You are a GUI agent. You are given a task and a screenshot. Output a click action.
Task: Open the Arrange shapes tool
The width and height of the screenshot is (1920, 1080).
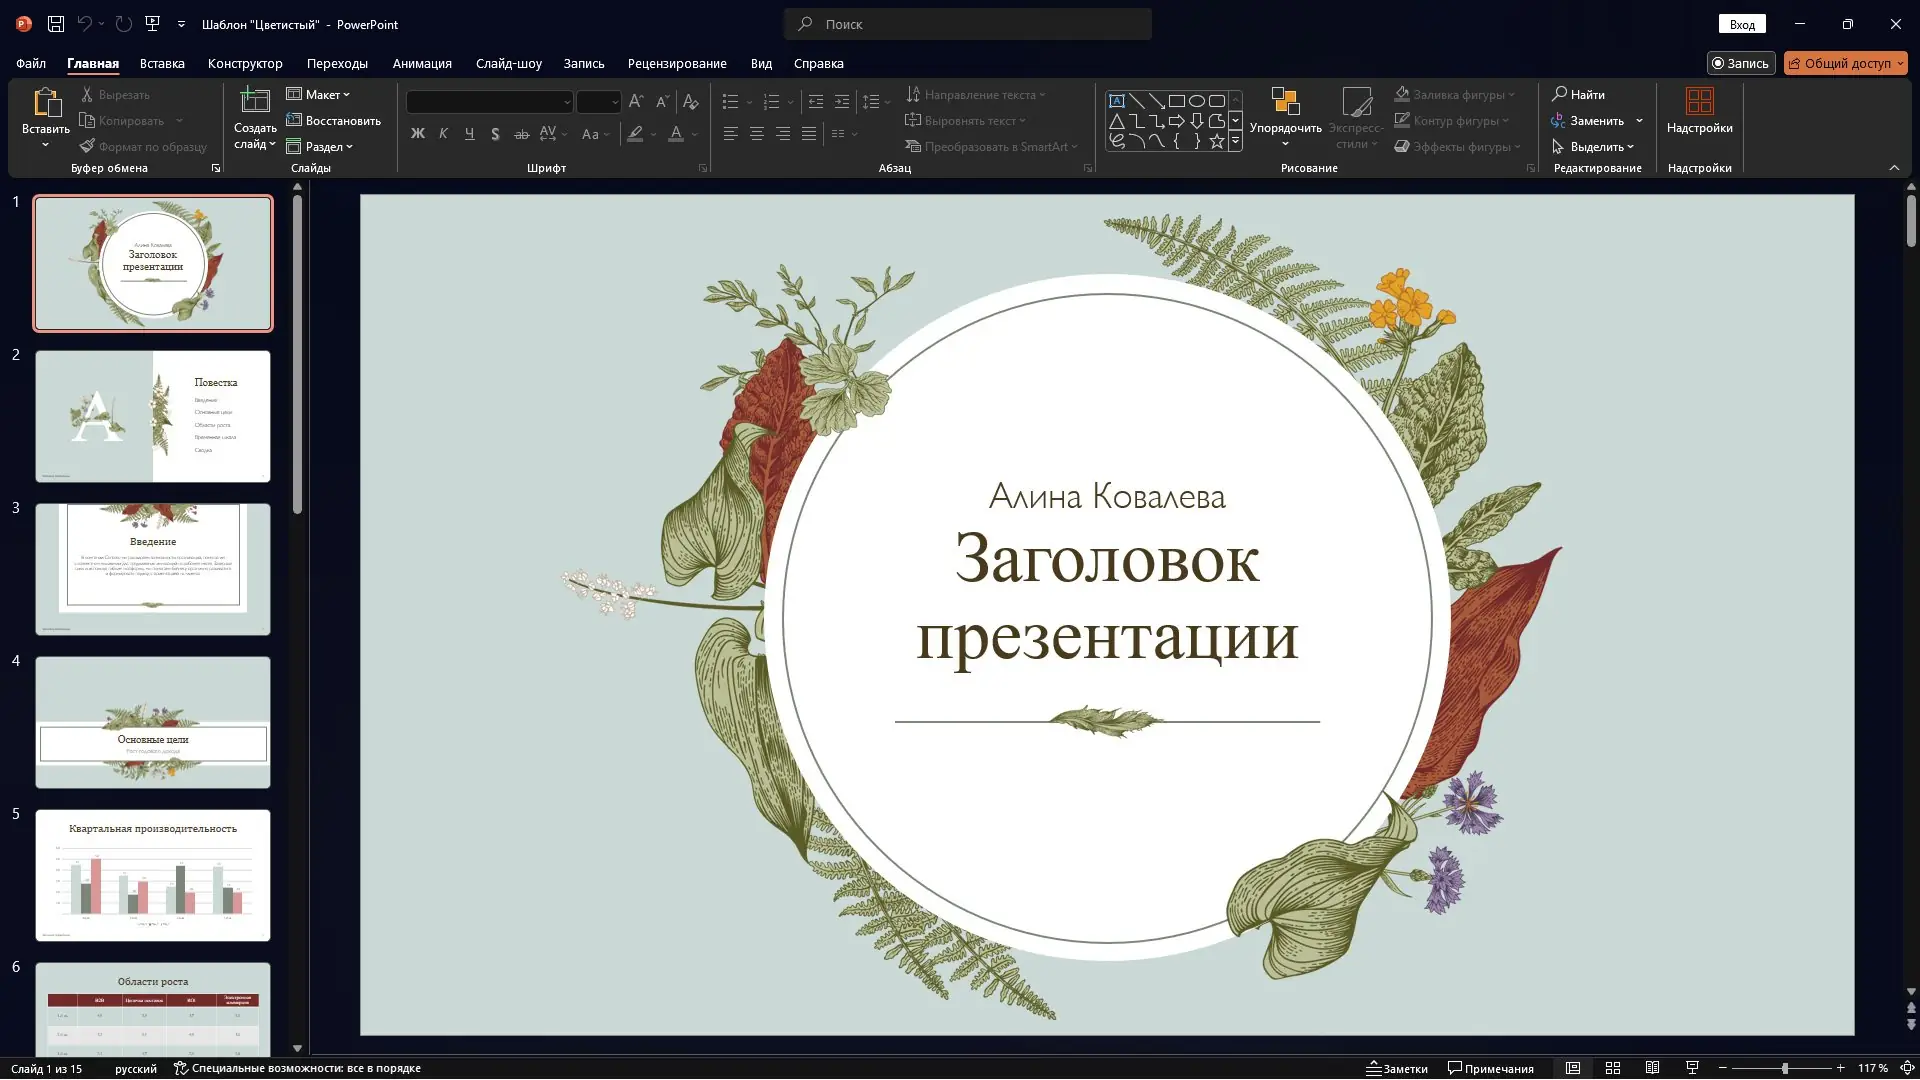click(1285, 103)
